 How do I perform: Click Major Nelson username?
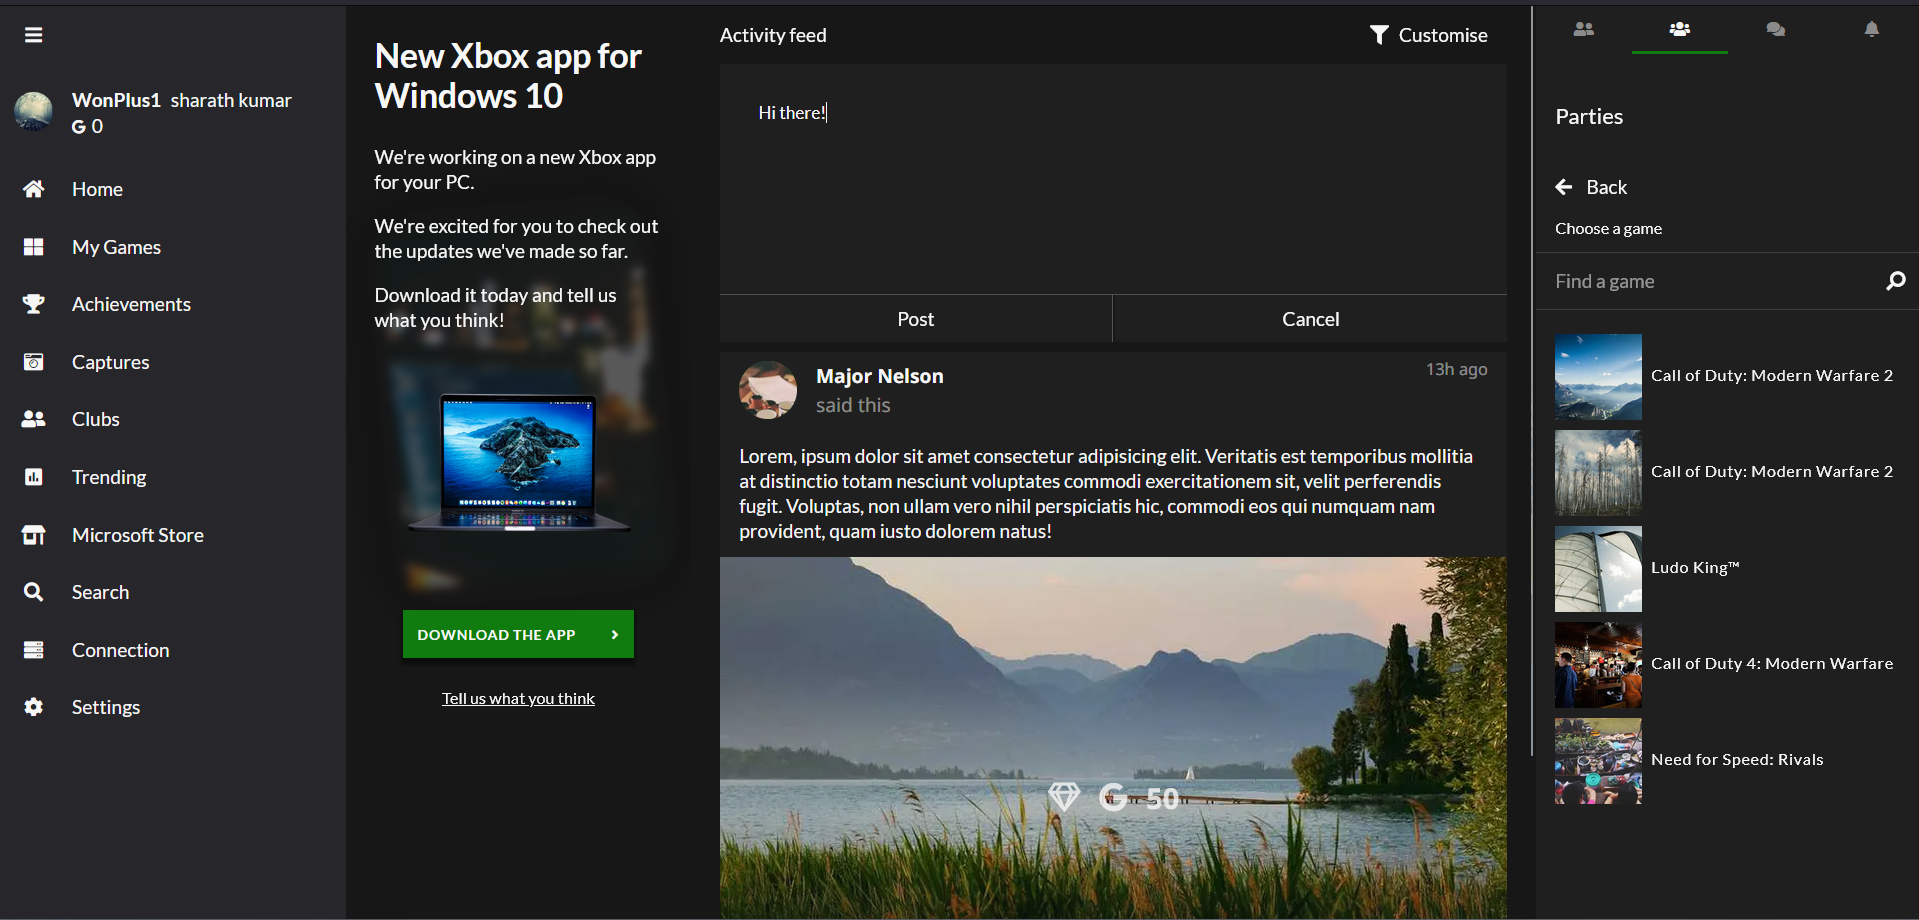[880, 376]
